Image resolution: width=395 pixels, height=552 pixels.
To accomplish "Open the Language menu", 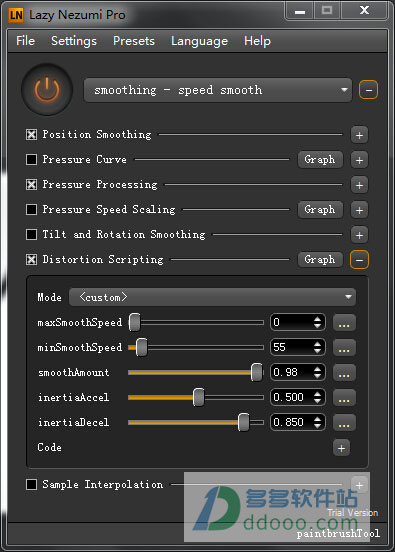I will coord(199,41).
